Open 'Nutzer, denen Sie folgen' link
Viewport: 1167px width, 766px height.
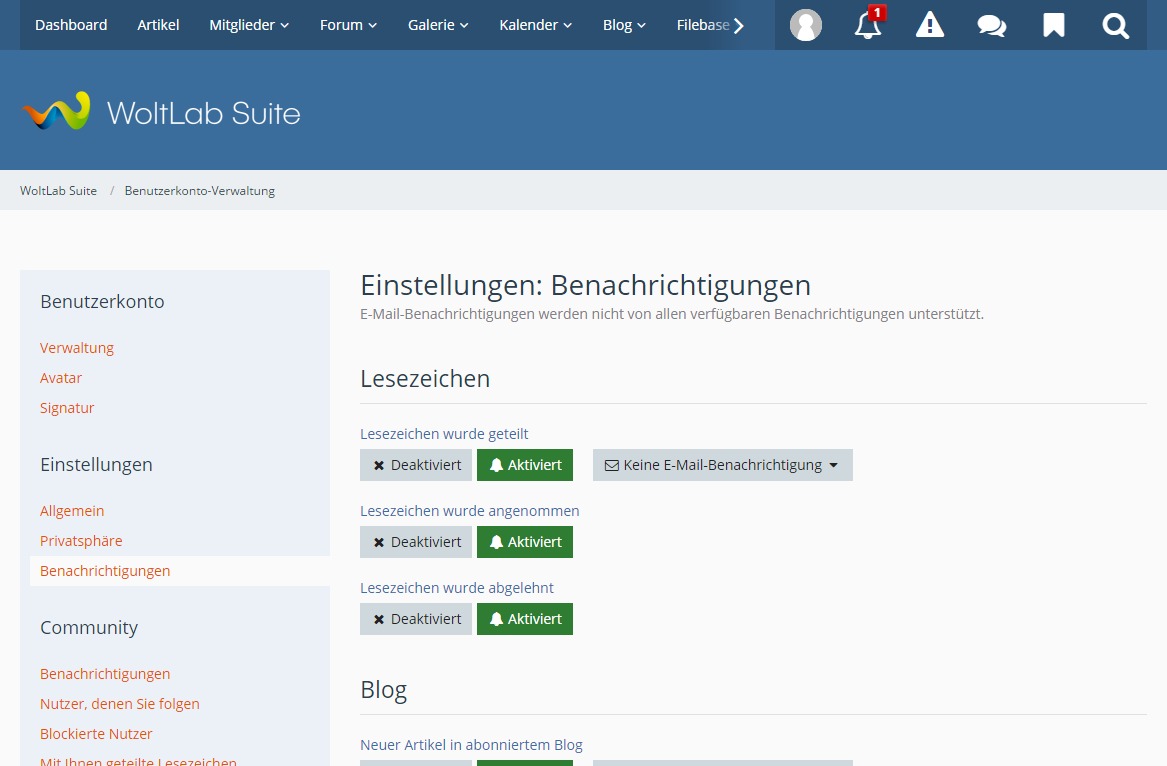120,704
